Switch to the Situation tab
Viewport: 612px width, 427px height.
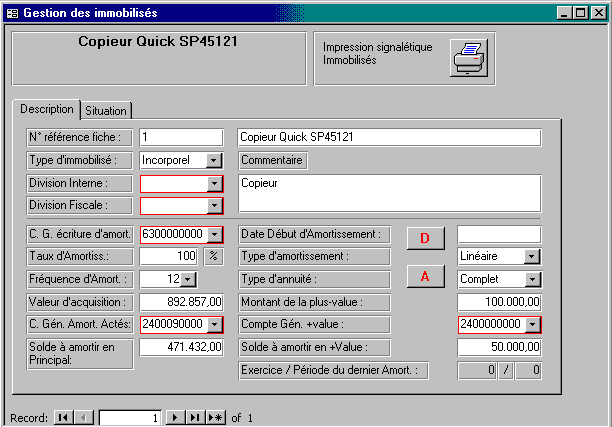coord(106,111)
